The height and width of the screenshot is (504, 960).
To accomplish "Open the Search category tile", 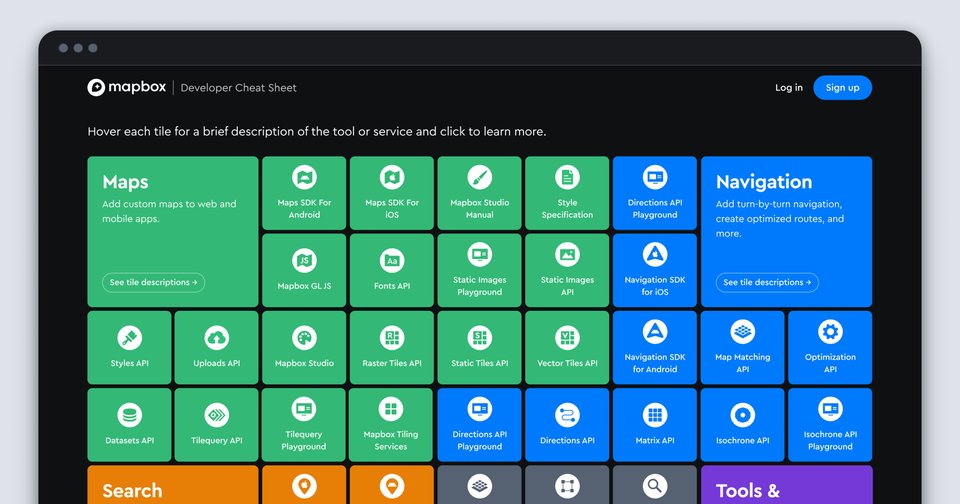I will [x=172, y=486].
